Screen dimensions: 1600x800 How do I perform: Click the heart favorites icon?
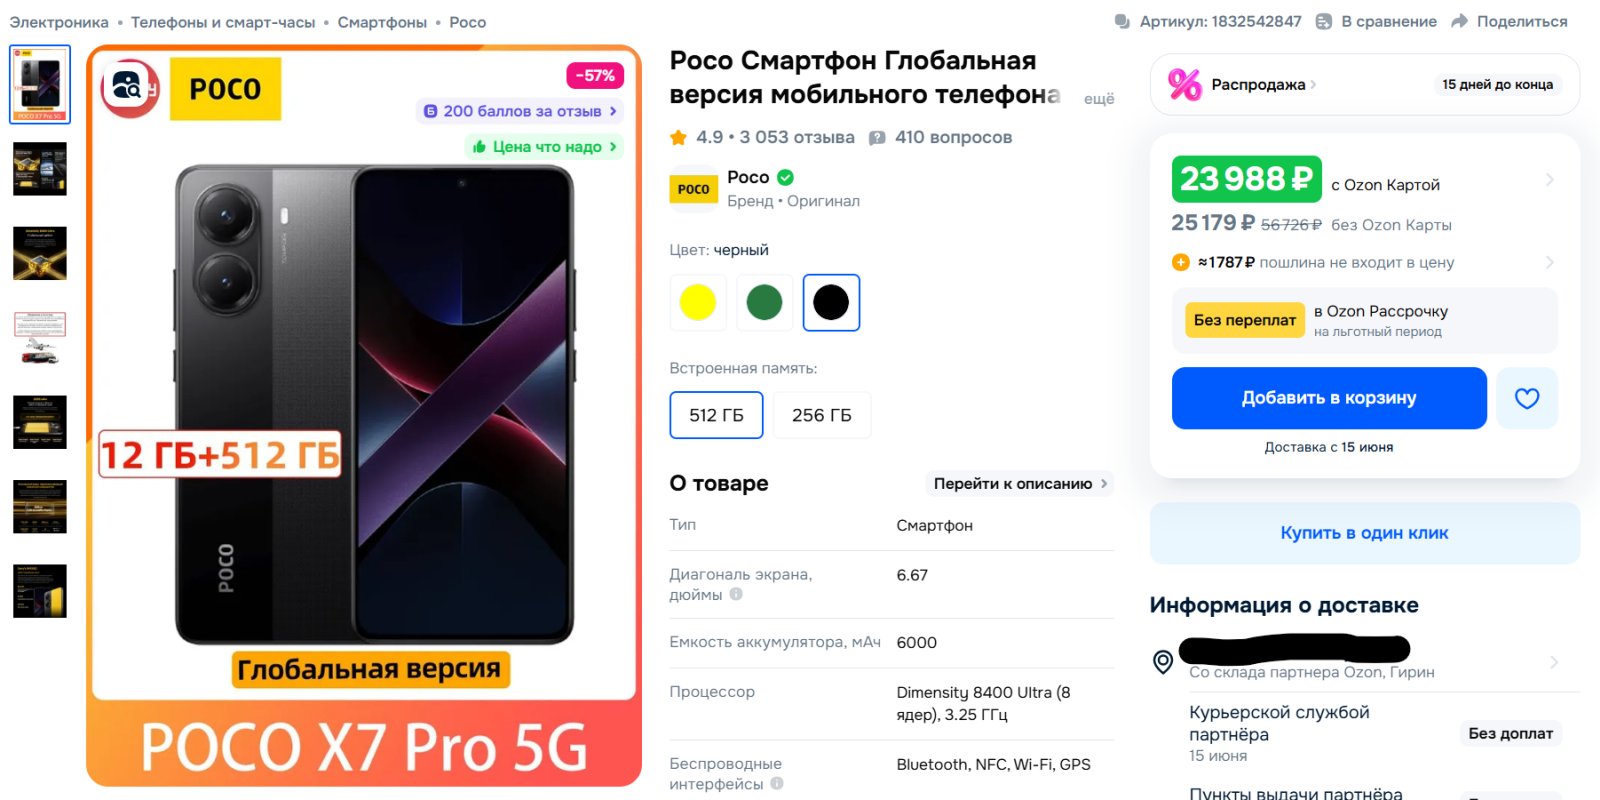click(x=1527, y=398)
